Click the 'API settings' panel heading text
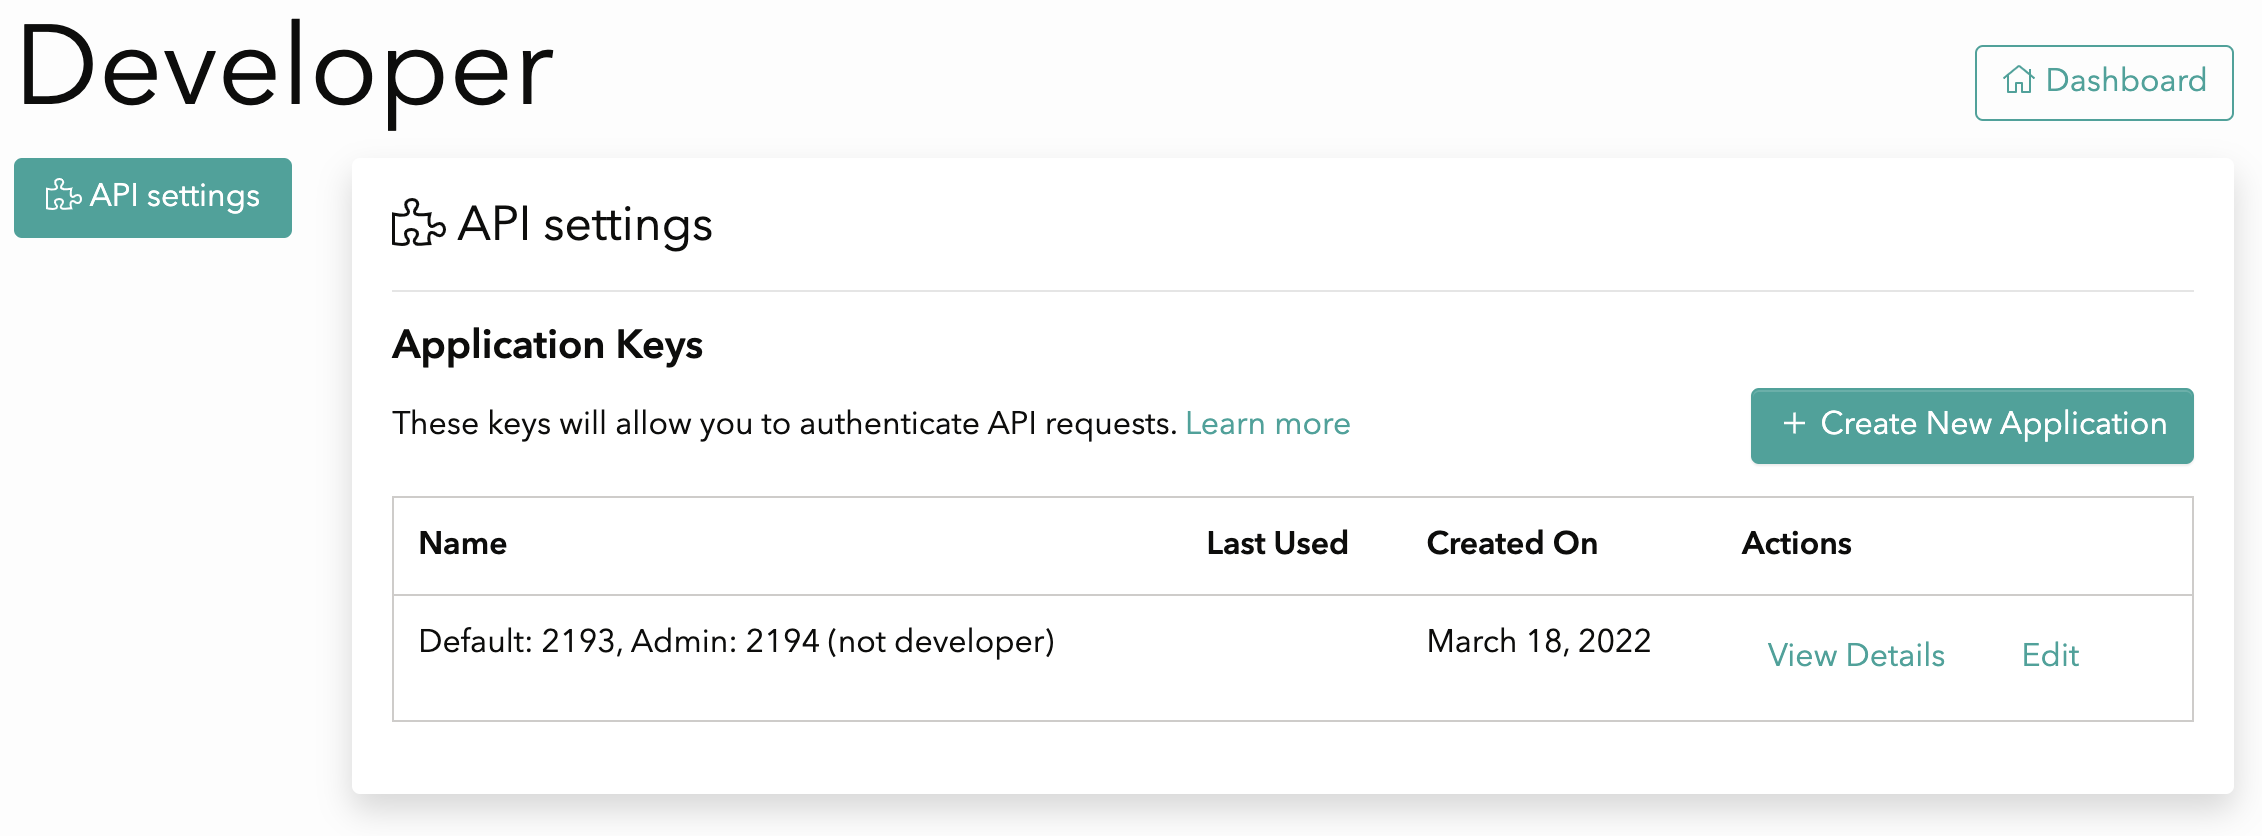The width and height of the screenshot is (2262, 836). pyautogui.click(x=585, y=224)
